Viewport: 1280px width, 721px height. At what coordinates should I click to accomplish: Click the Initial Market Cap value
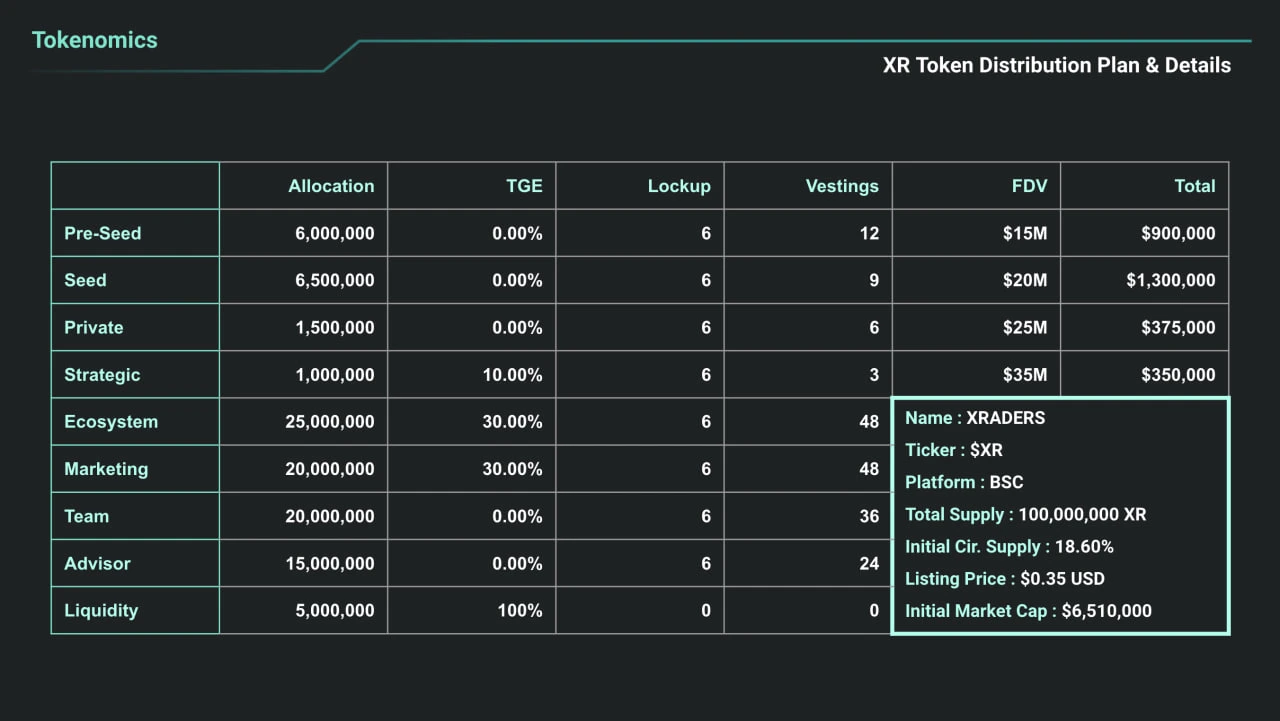tap(1106, 611)
